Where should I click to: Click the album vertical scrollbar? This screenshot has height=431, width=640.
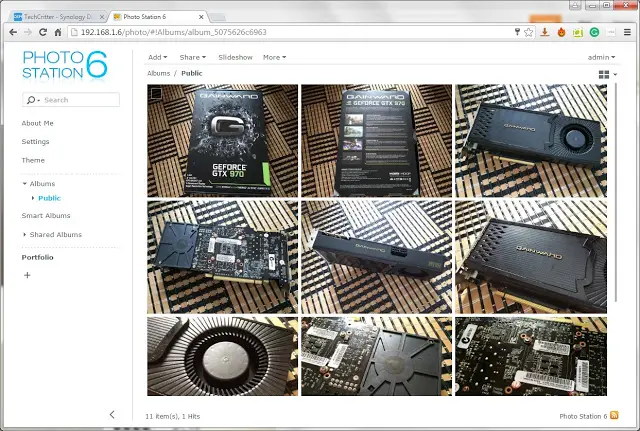[615, 192]
